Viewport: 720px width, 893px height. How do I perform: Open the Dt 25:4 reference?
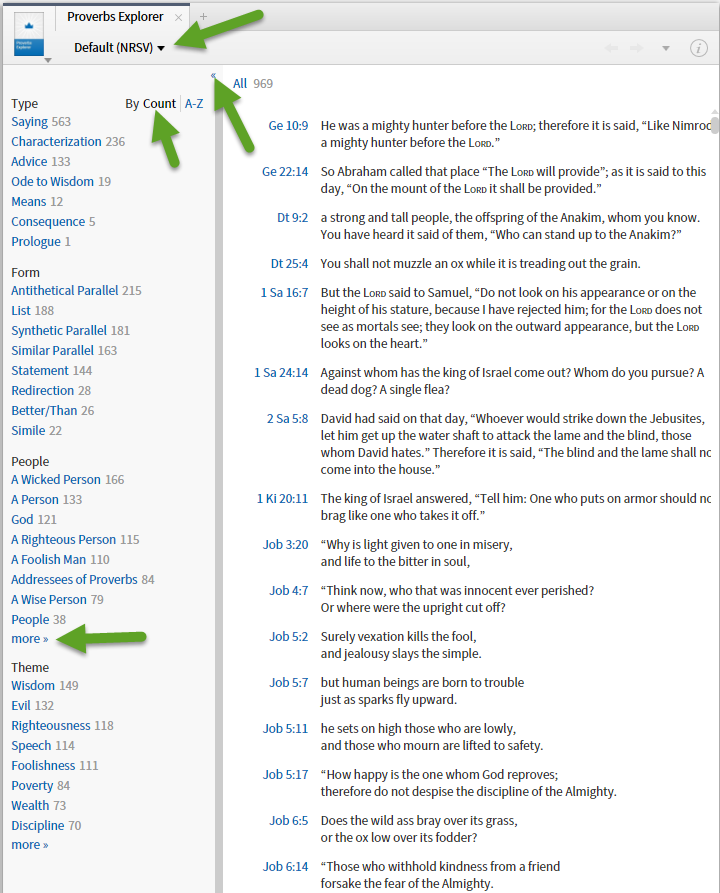(289, 264)
